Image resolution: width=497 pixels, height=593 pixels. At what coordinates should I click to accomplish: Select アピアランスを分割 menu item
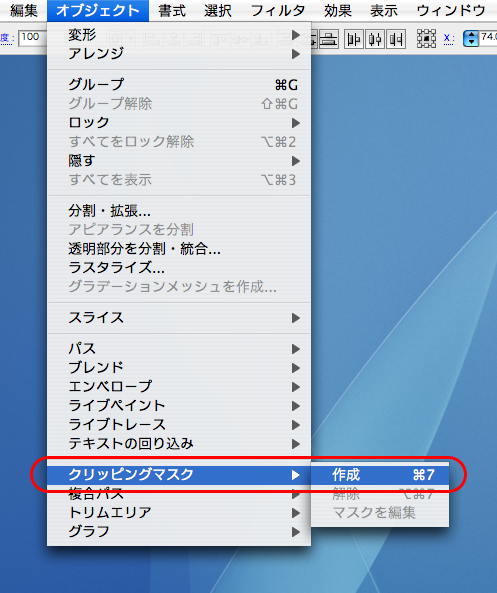click(179, 230)
